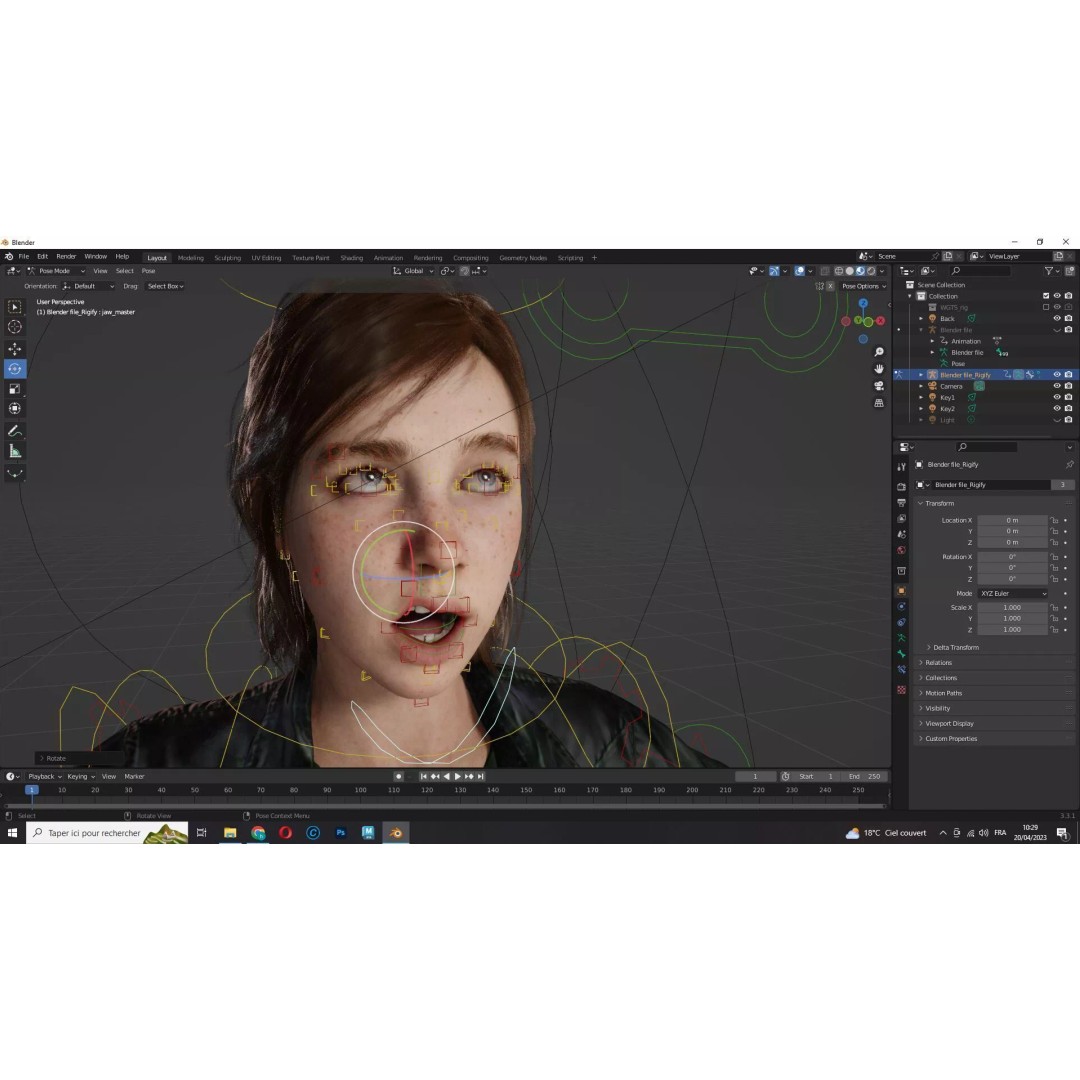Click the Outliner filter funnel icon
Screen dimensions: 1080x1080
[x=1049, y=271]
